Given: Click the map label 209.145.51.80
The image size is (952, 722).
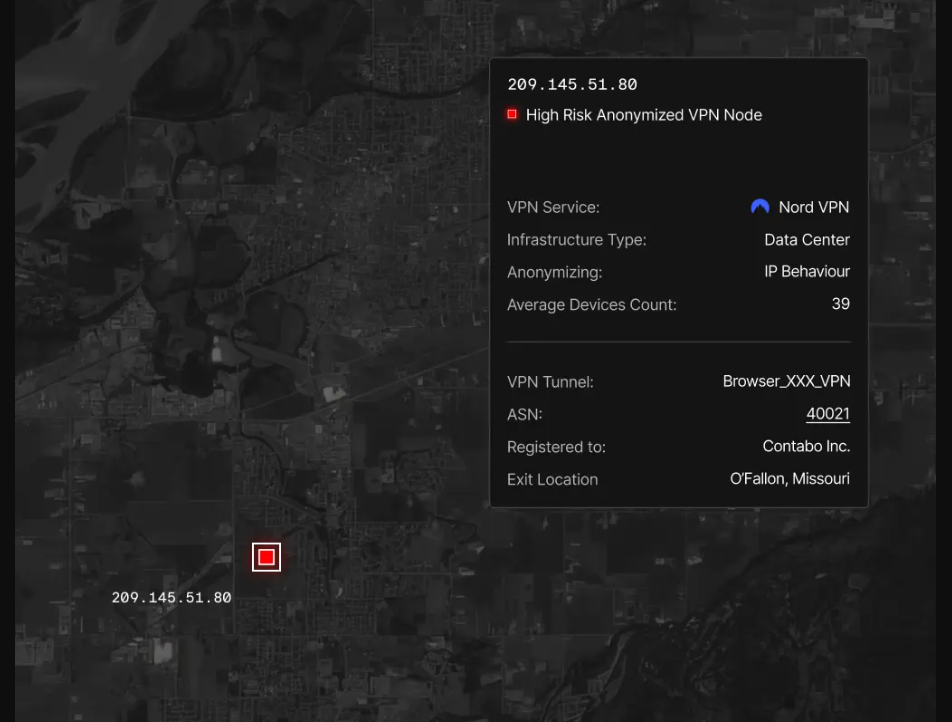Looking at the screenshot, I should (x=171, y=598).
